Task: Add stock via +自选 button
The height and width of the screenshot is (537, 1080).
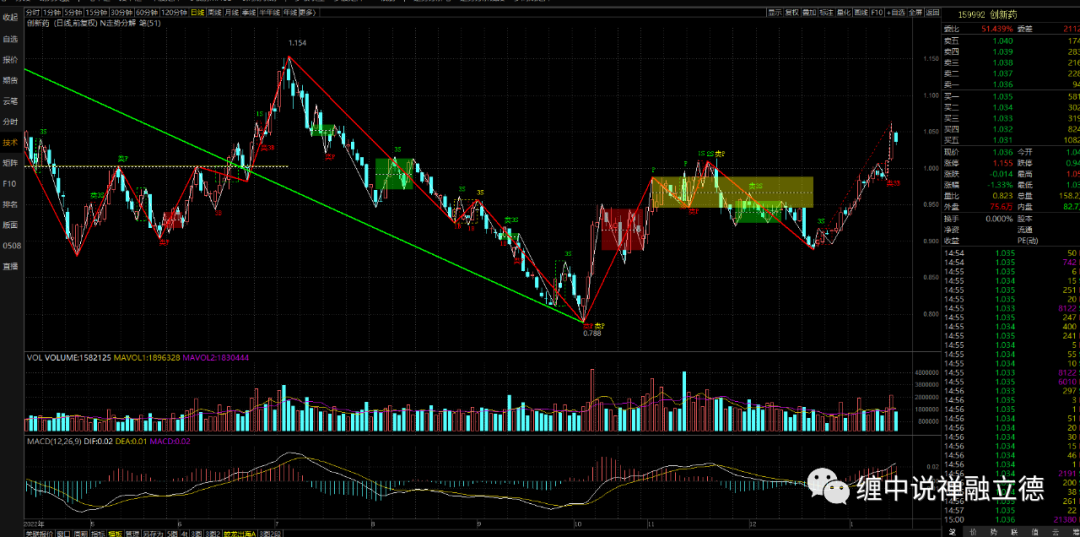Action: pyautogui.click(x=896, y=12)
